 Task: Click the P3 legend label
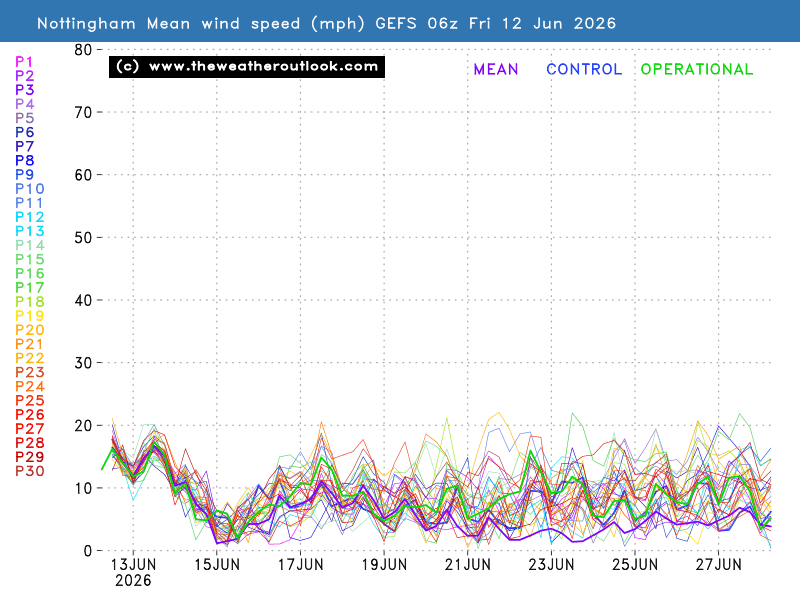coord(24,90)
